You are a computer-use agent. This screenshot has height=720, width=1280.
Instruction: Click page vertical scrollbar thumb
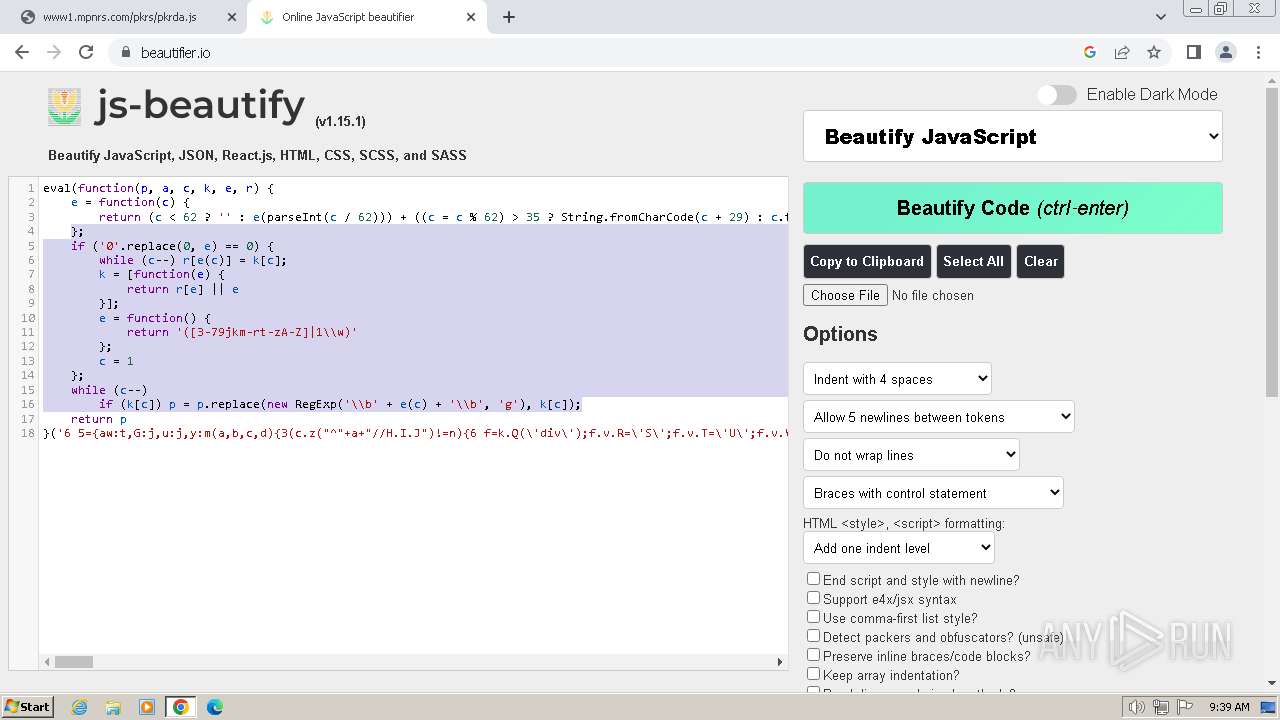(1272, 240)
